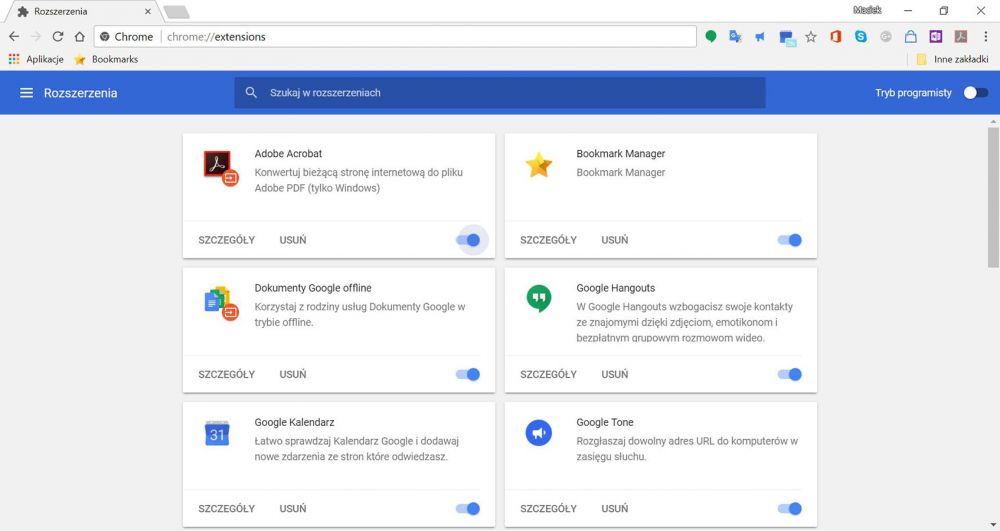Click the Szukaj w rozszerzeniach search field

click(x=499, y=92)
